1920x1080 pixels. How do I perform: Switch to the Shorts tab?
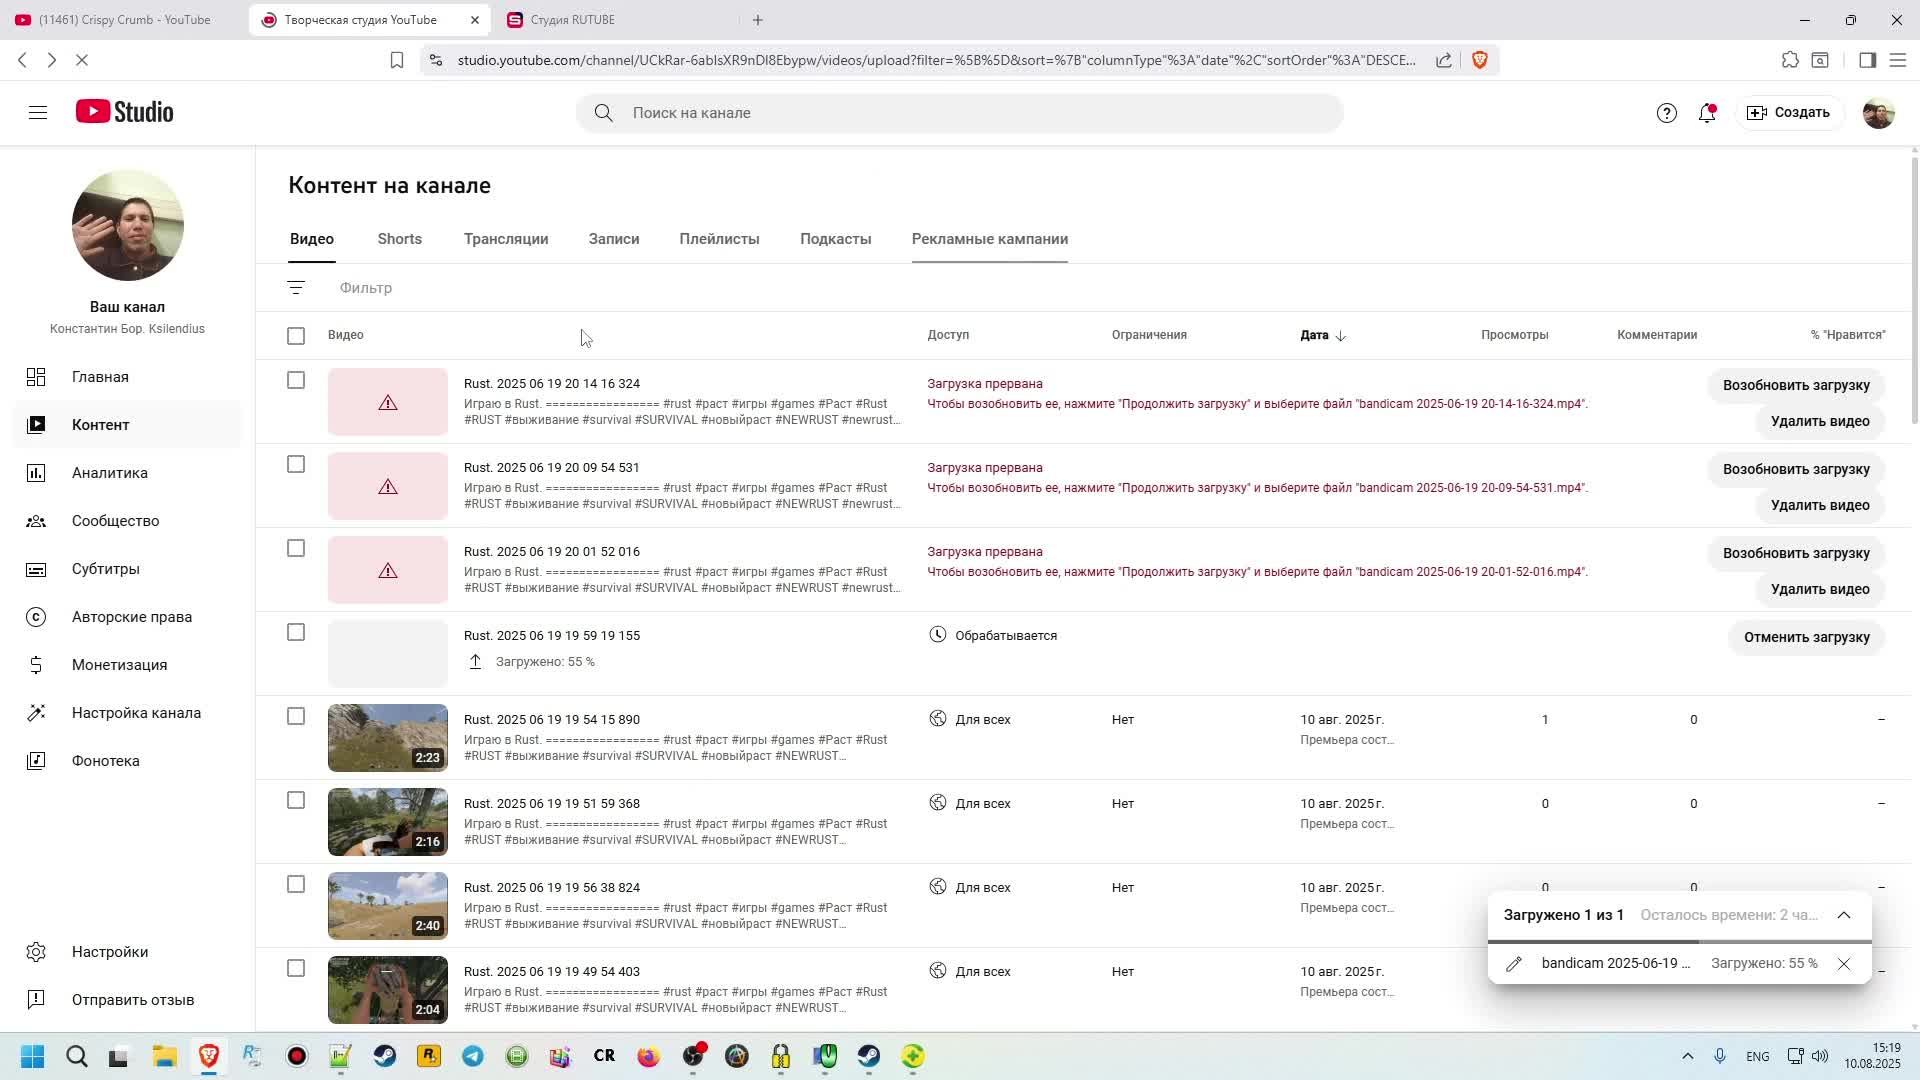click(x=399, y=239)
